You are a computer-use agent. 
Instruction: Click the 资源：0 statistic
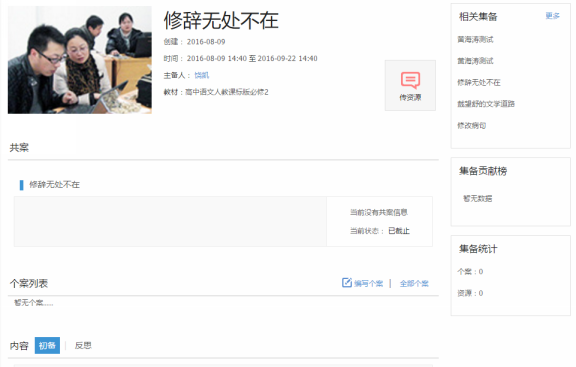point(470,293)
